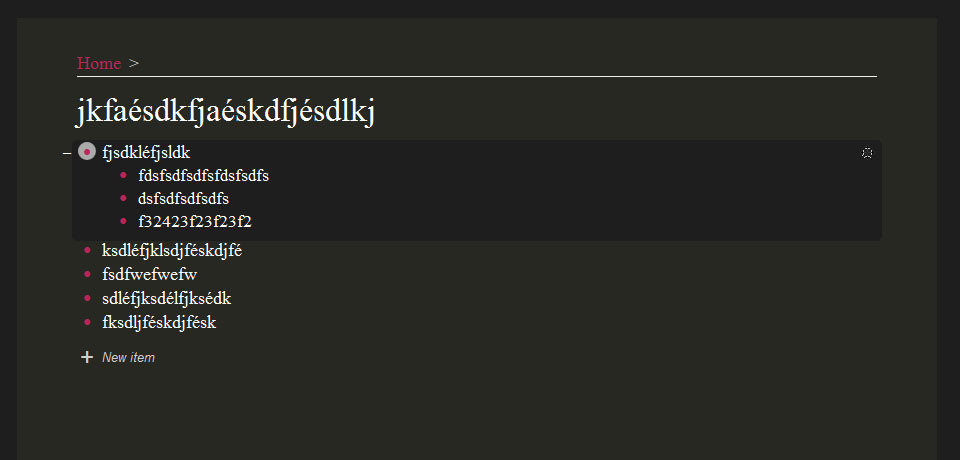Image resolution: width=960 pixels, height=460 pixels.
Task: Select the fdsfsdfsdfsfdsfsdfs sub-item text
Action: (x=204, y=176)
